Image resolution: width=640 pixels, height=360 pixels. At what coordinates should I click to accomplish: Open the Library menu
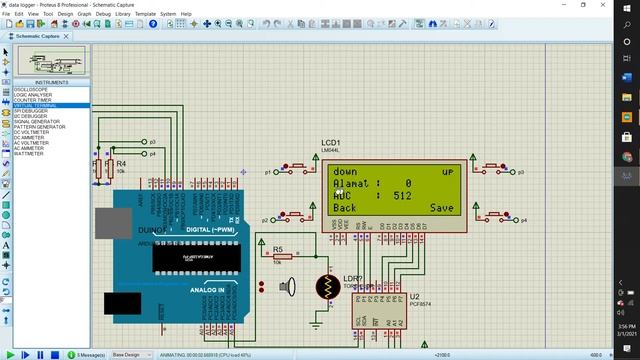click(x=122, y=14)
